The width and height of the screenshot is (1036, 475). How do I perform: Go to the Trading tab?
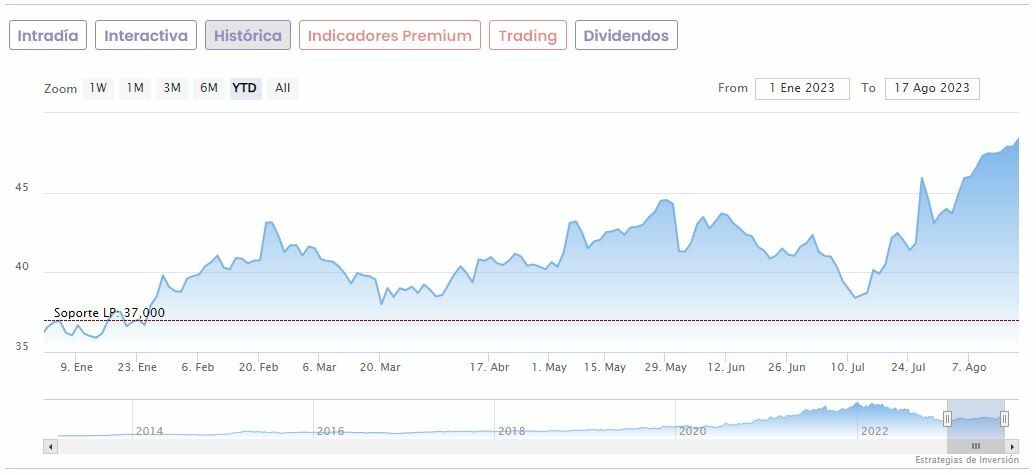click(x=527, y=36)
